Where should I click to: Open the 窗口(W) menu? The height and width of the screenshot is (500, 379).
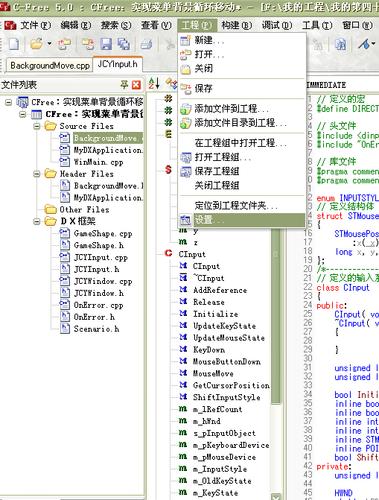(357, 25)
